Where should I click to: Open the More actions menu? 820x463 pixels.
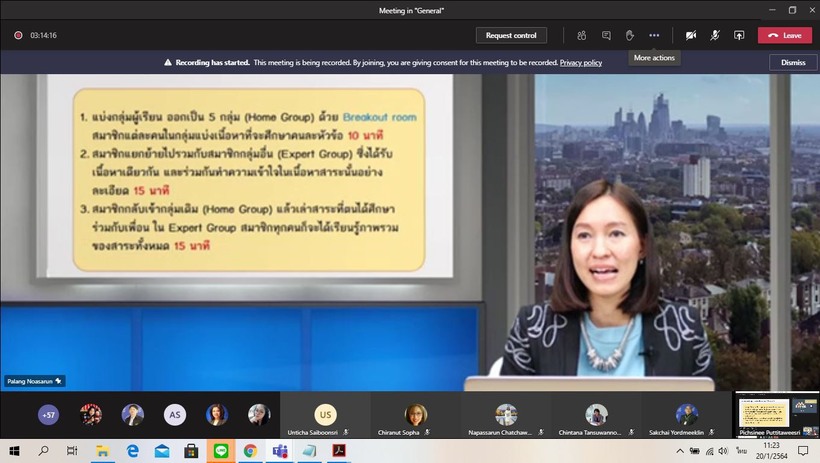coord(654,35)
